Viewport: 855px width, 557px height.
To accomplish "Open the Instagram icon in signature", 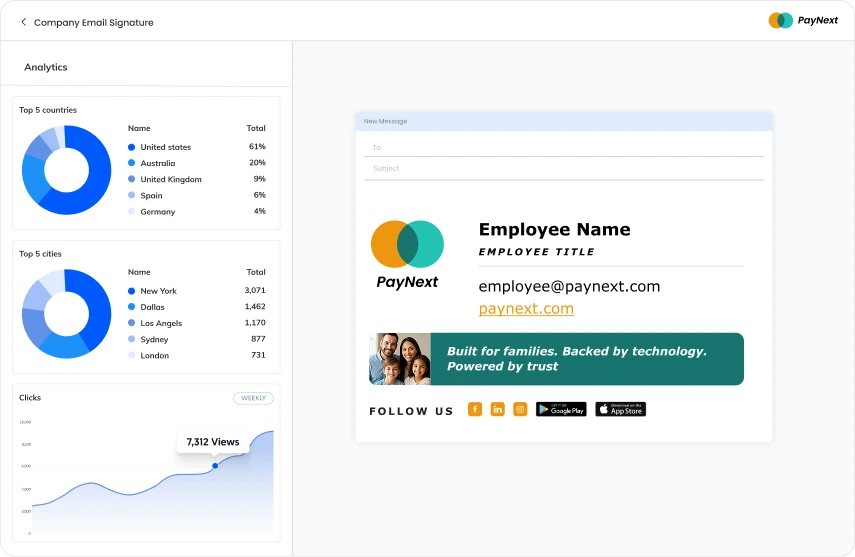I will coord(520,409).
